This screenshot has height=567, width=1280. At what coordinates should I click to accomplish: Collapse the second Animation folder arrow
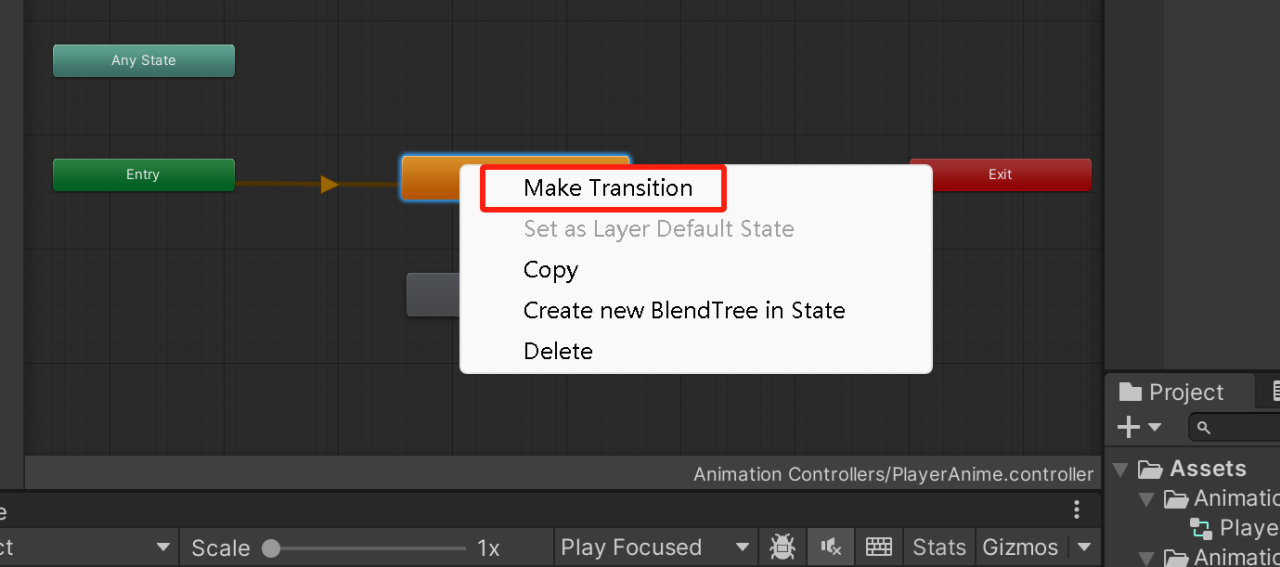click(1147, 557)
